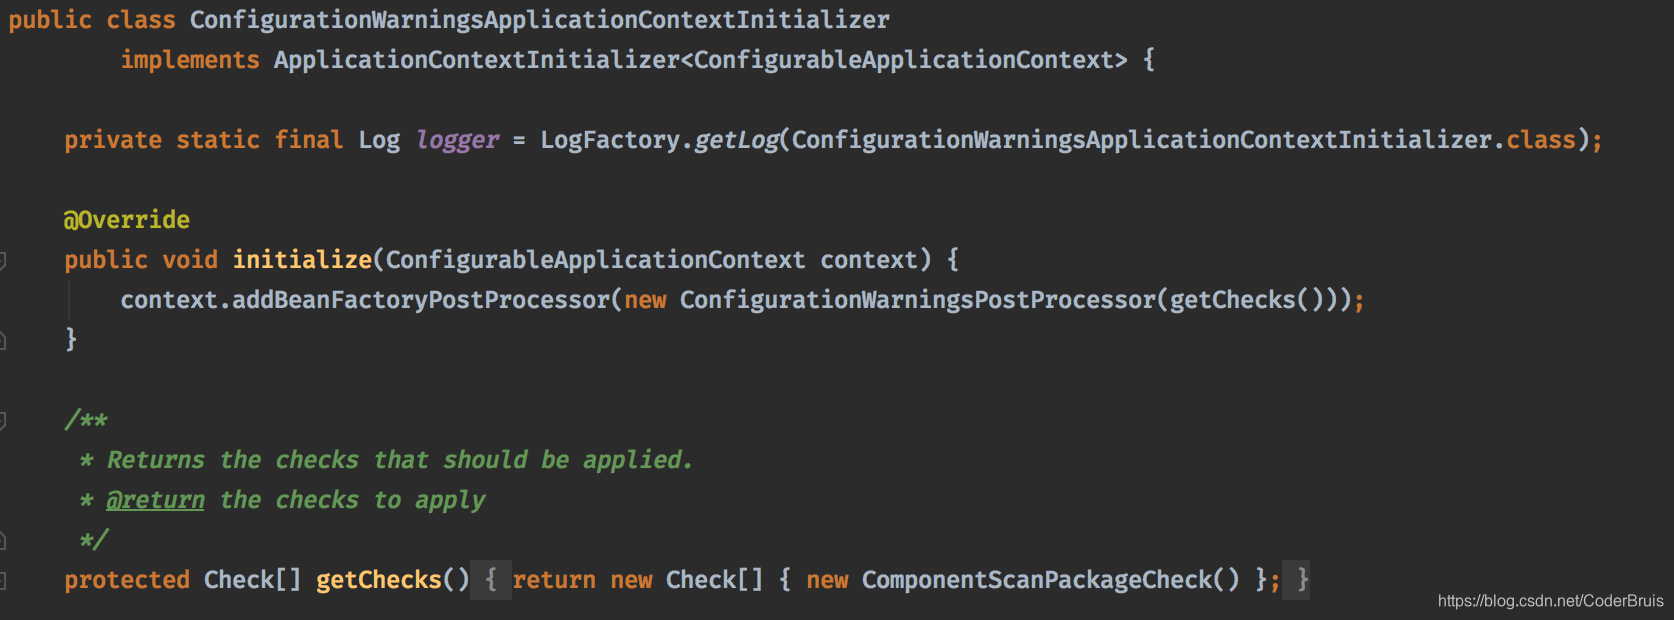Collapse the Javadoc comment fold marker
Viewport: 1674px width, 620px height.
(3, 420)
